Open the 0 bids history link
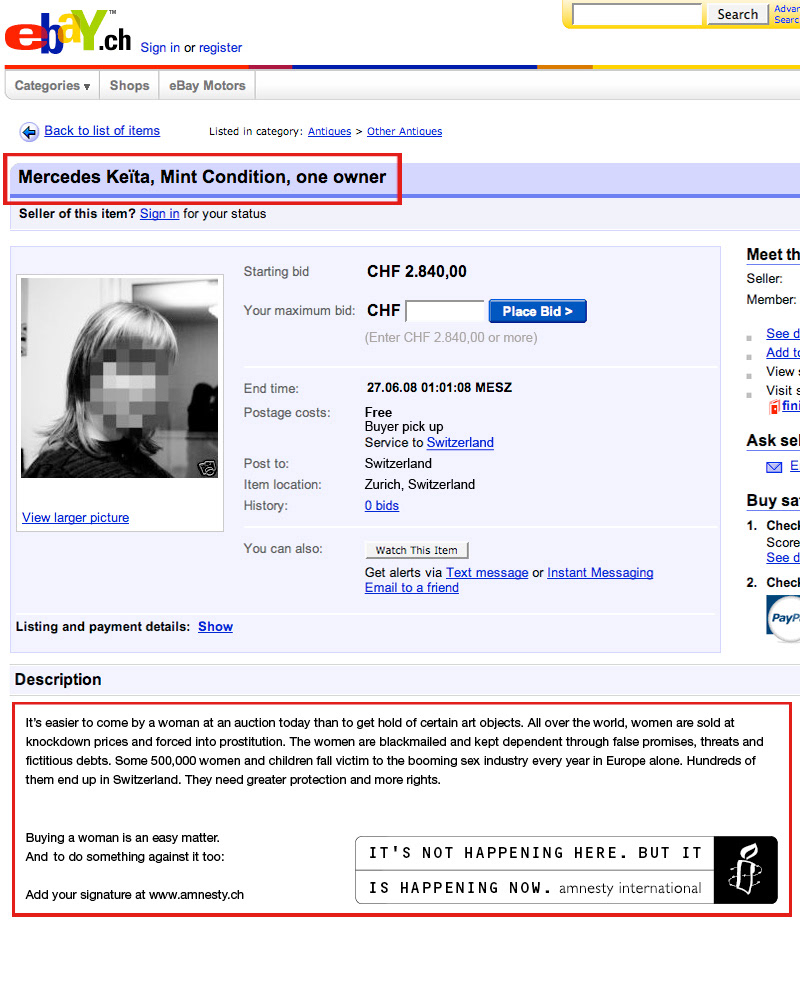Screen dimensions: 800x993 pos(381,505)
